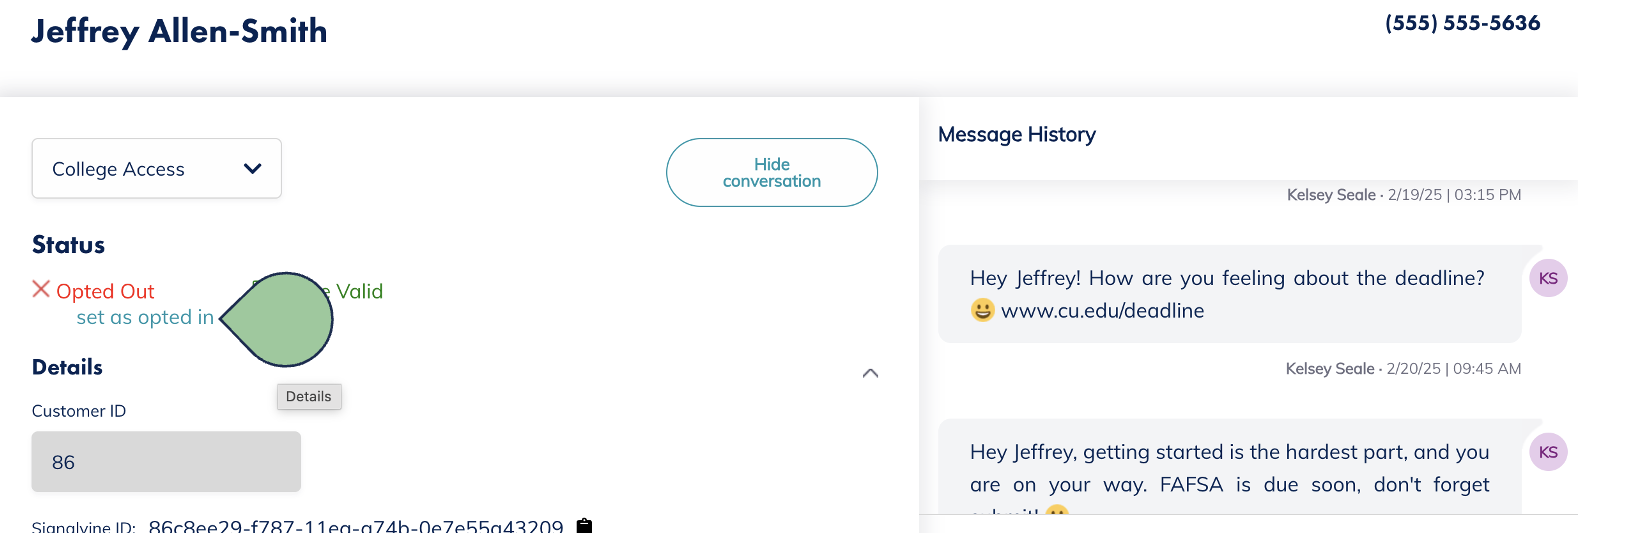This screenshot has width=1636, height=542.
Task: Open the College Access program dropdown
Action: click(156, 169)
